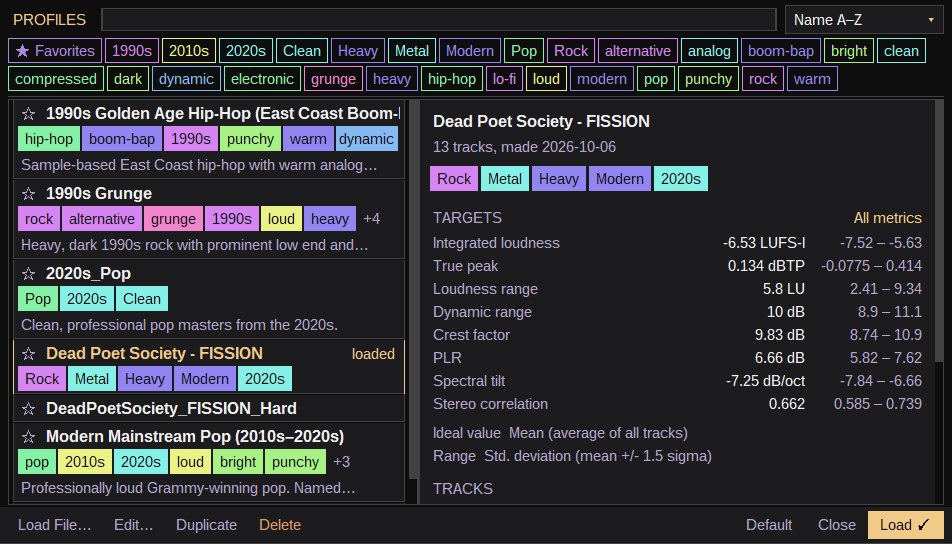Star the 1990s Grunge profile as favorite
952x544 pixels.
pyautogui.click(x=29, y=194)
